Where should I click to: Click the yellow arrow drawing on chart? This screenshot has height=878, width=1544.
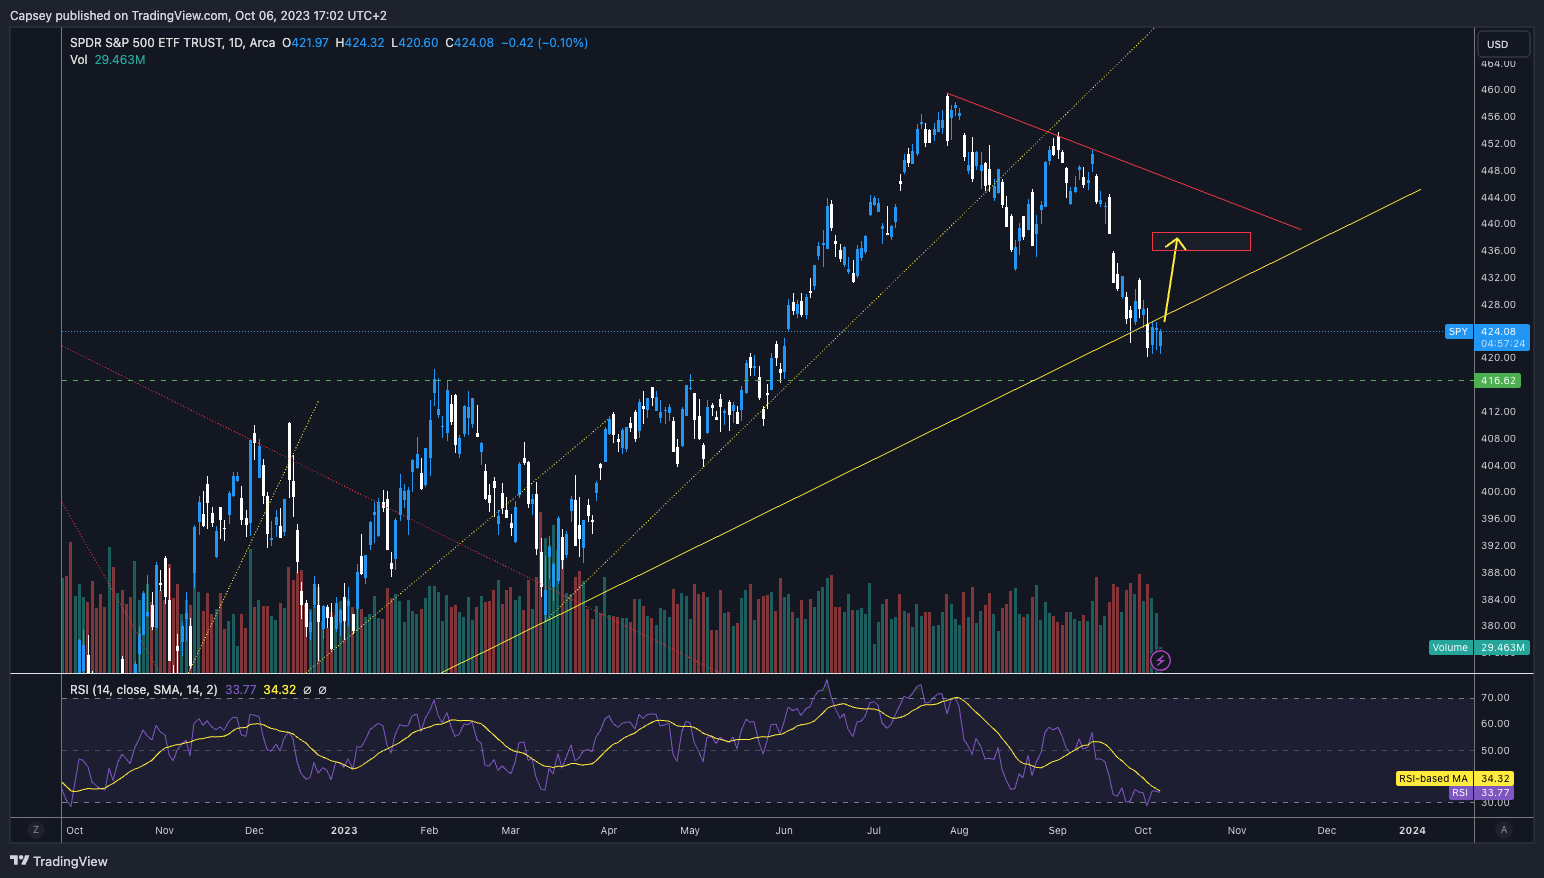(1172, 280)
